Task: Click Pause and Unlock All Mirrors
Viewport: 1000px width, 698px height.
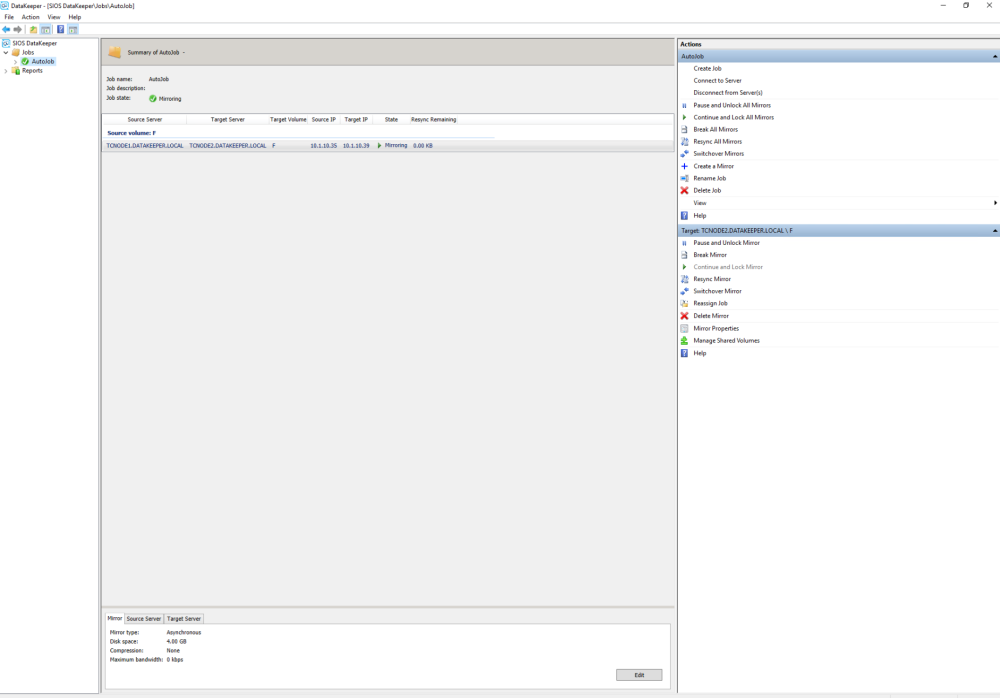Action: pyautogui.click(x=732, y=105)
